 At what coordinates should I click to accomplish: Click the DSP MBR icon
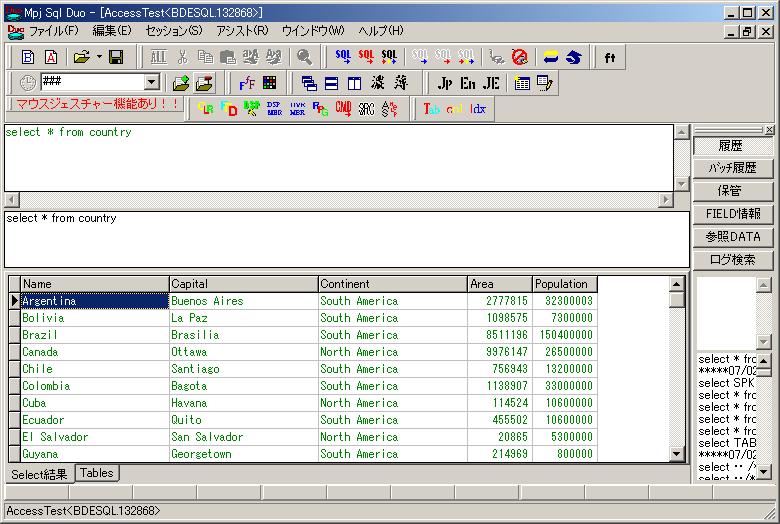pos(274,108)
